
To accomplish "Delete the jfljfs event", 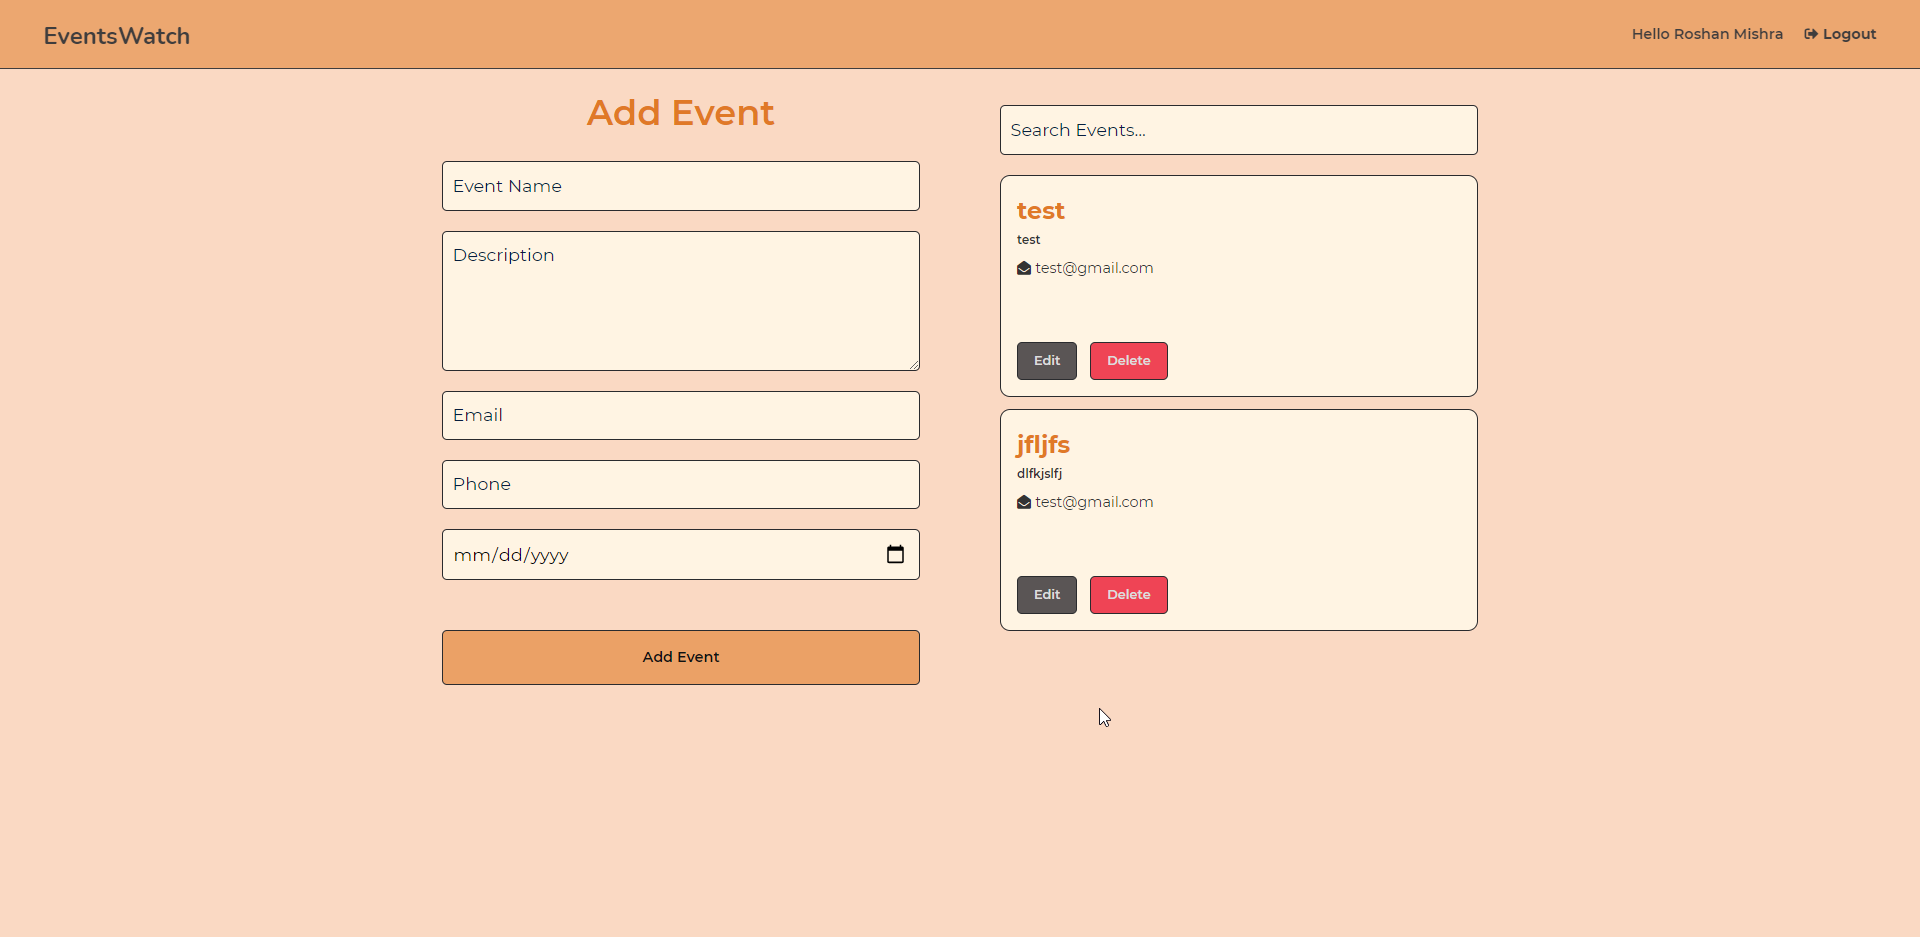I will tap(1128, 595).
